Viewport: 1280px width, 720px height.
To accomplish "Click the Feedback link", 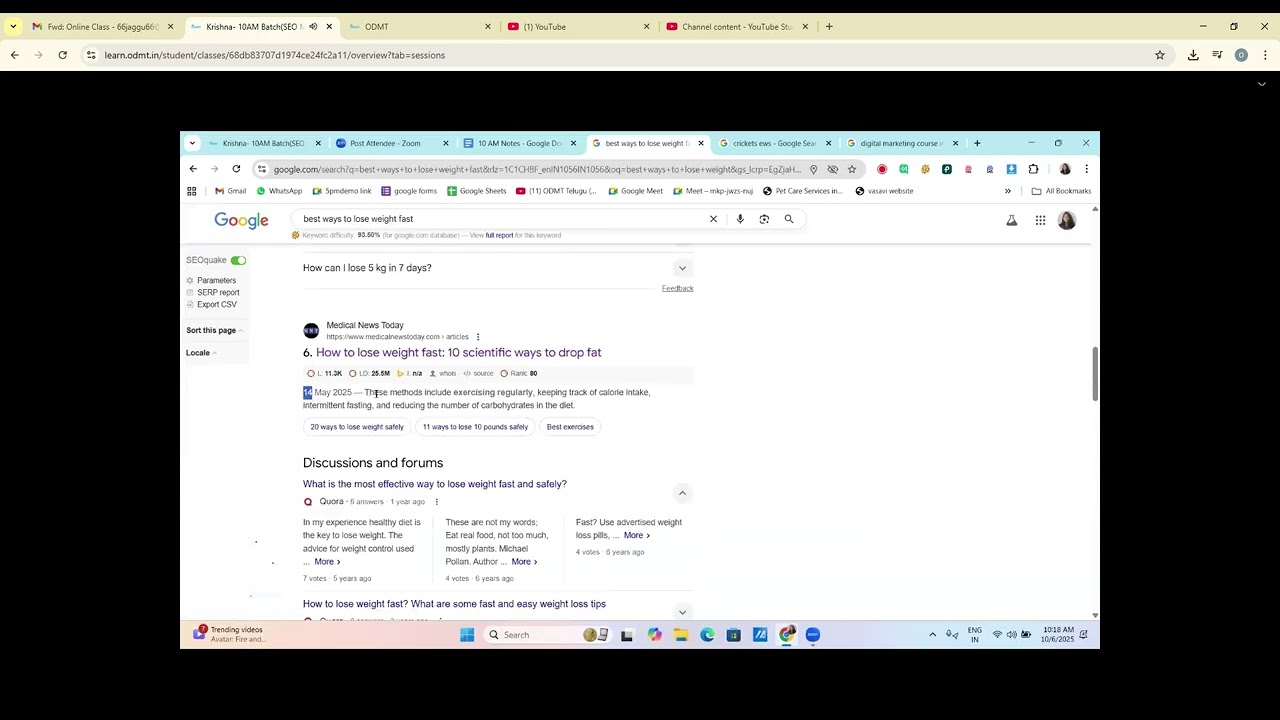I will click(x=677, y=288).
